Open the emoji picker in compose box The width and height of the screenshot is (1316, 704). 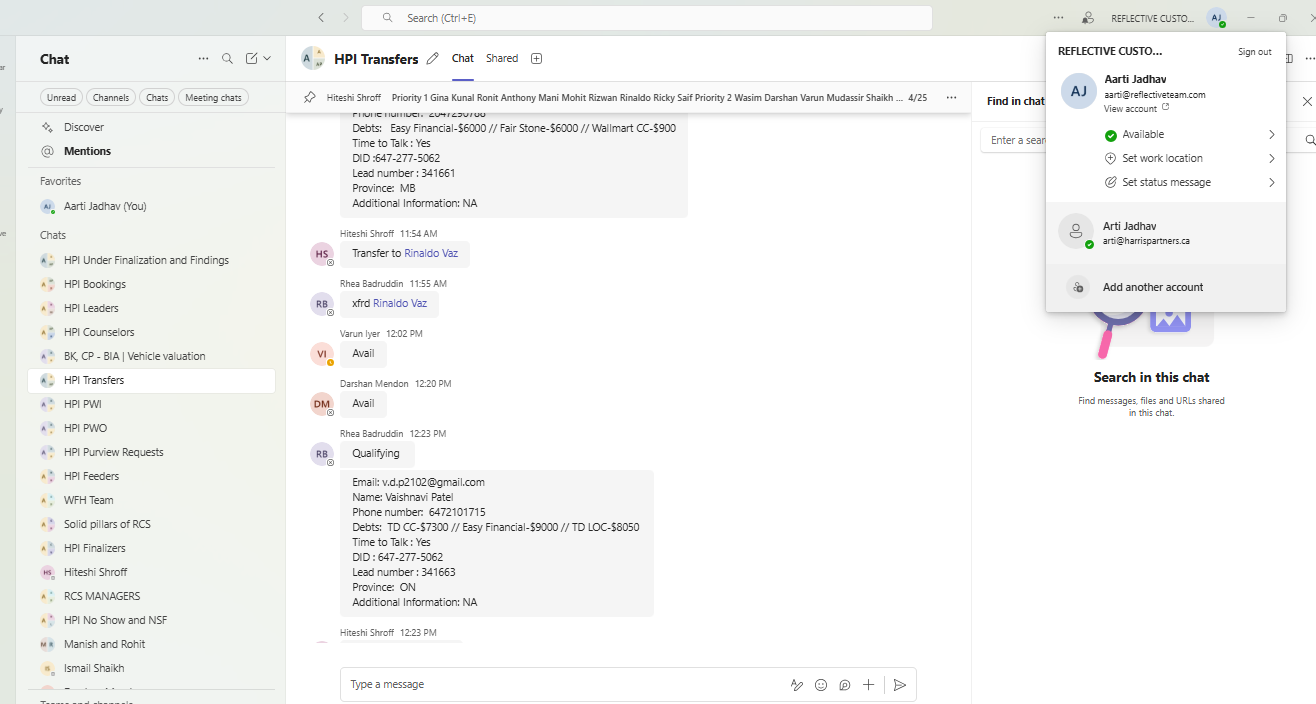tap(821, 685)
